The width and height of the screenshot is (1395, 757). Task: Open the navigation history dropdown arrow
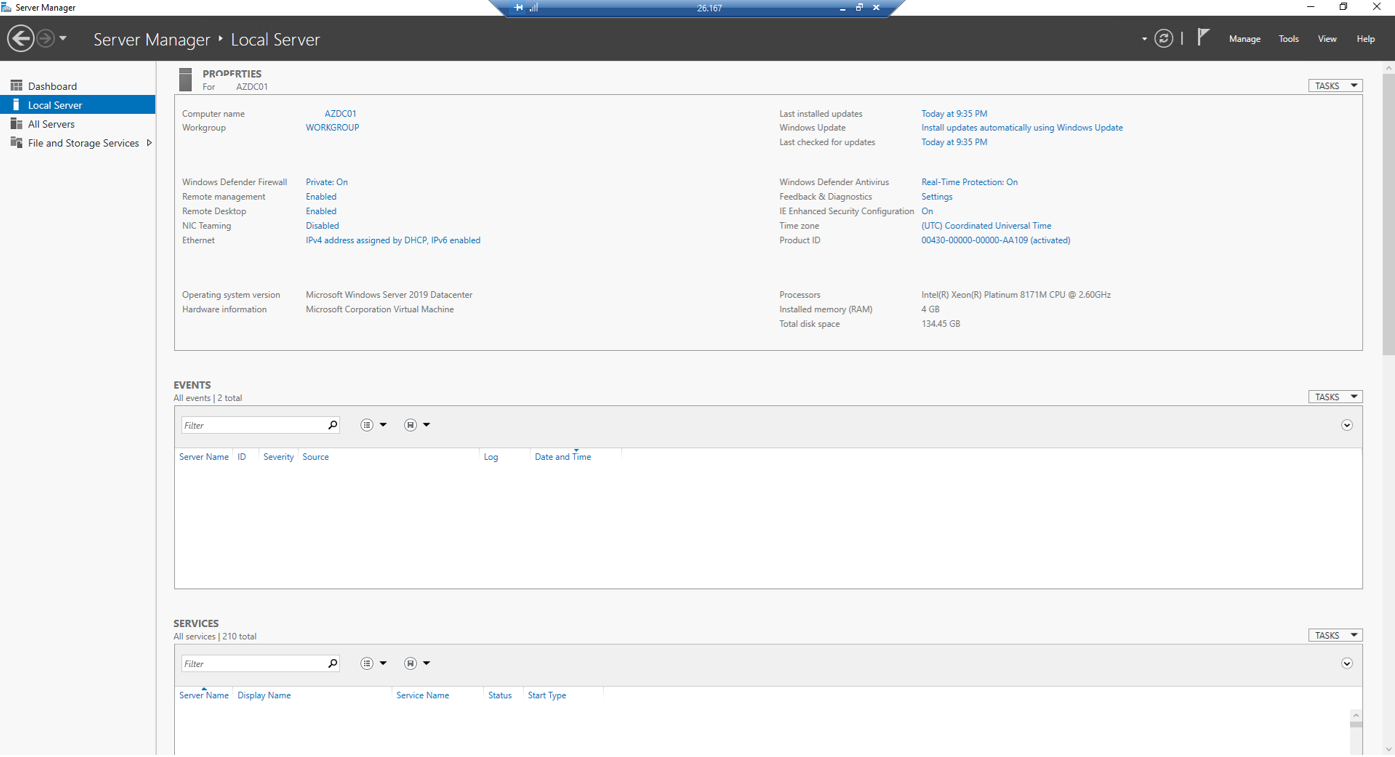[x=63, y=39]
